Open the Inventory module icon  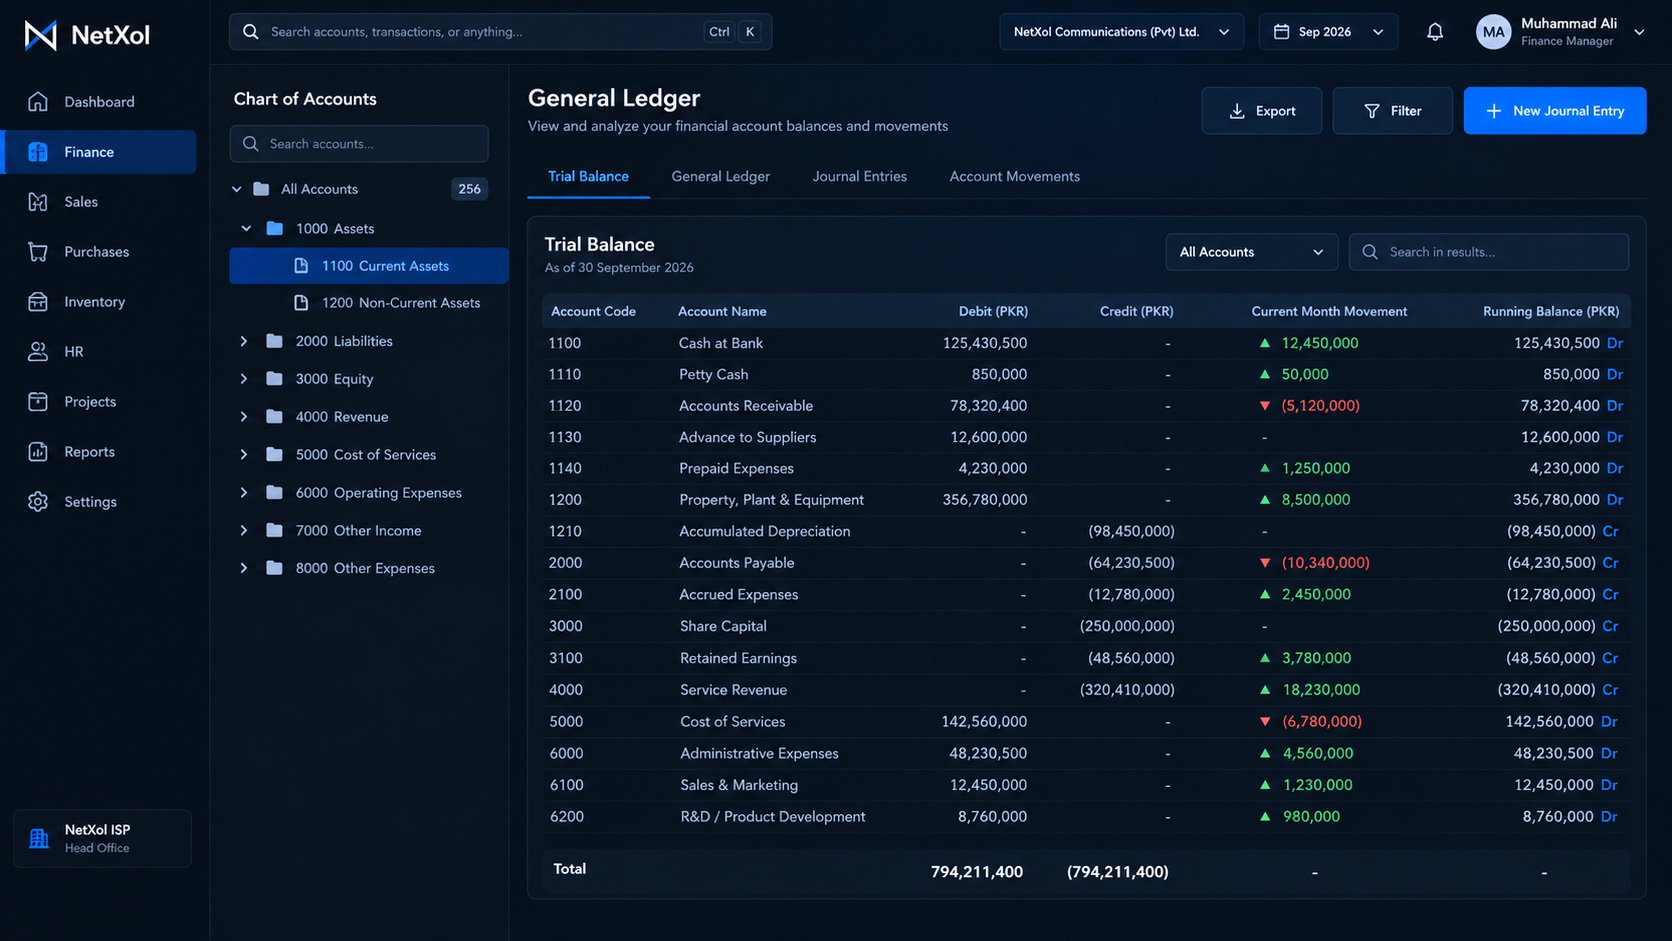click(x=38, y=302)
